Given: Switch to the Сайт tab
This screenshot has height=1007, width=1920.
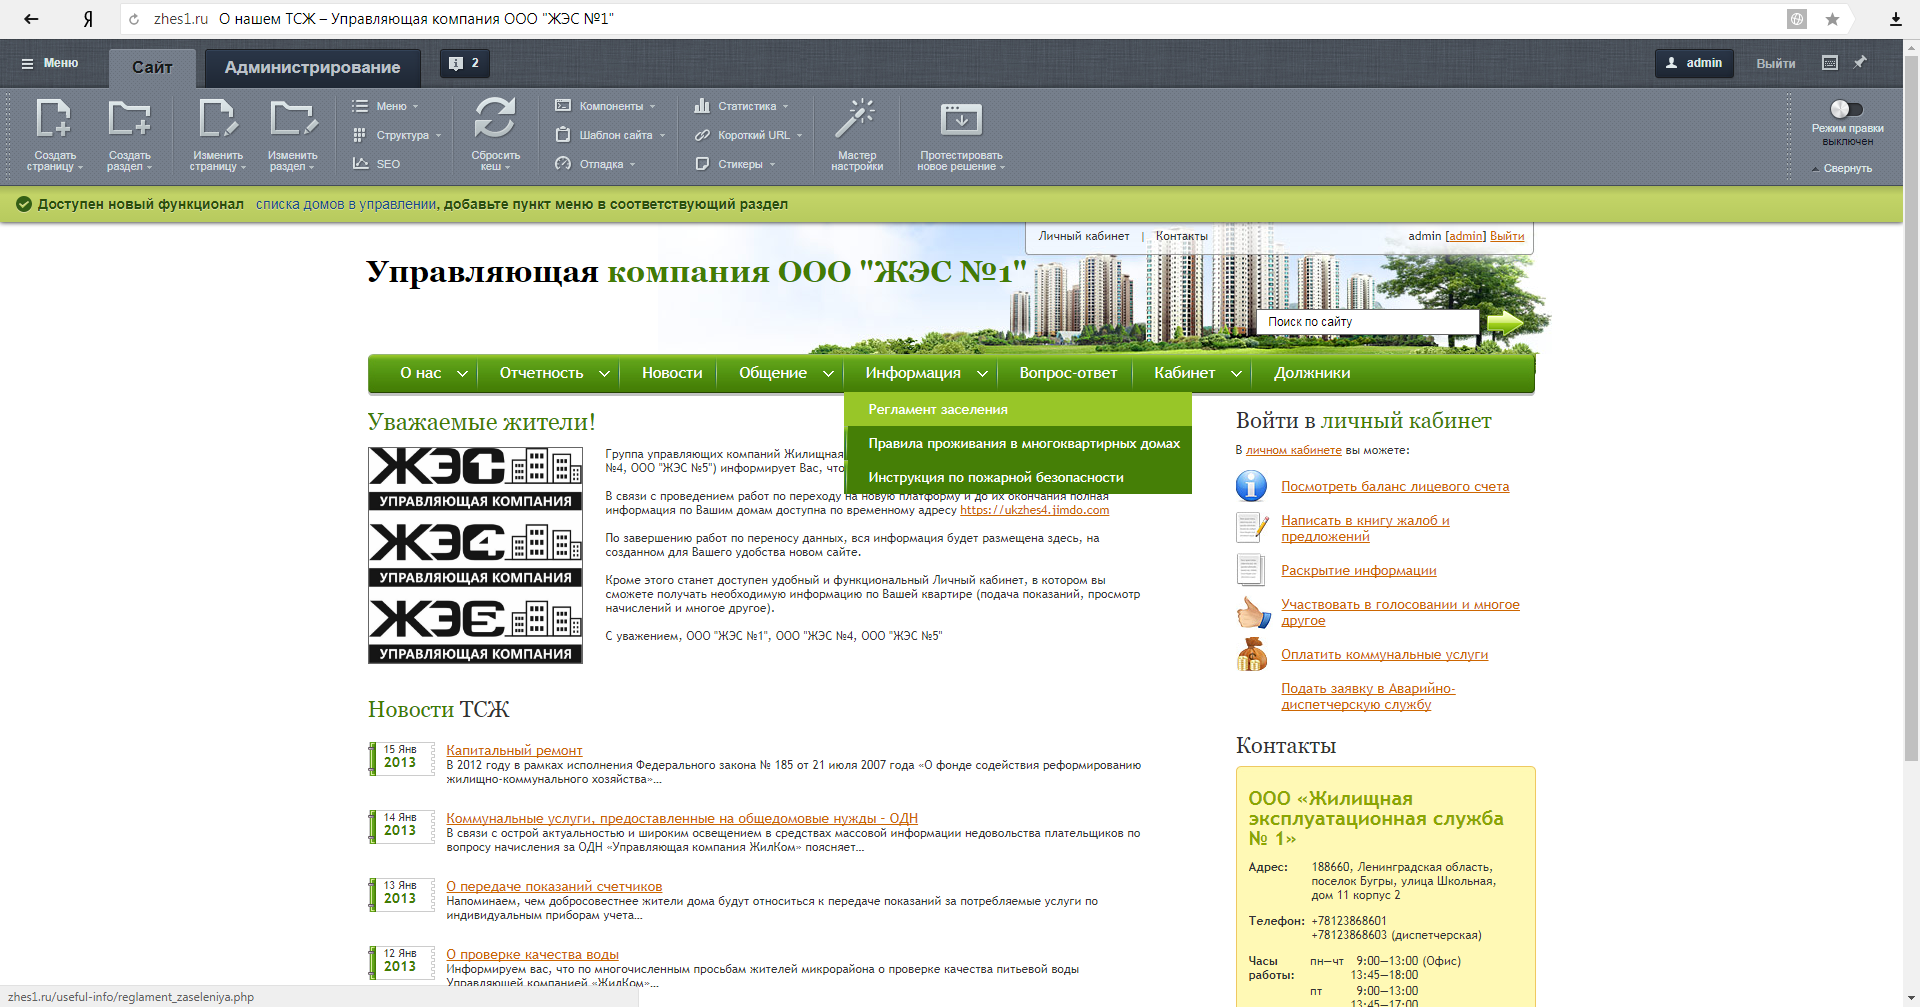Looking at the screenshot, I should coord(152,67).
